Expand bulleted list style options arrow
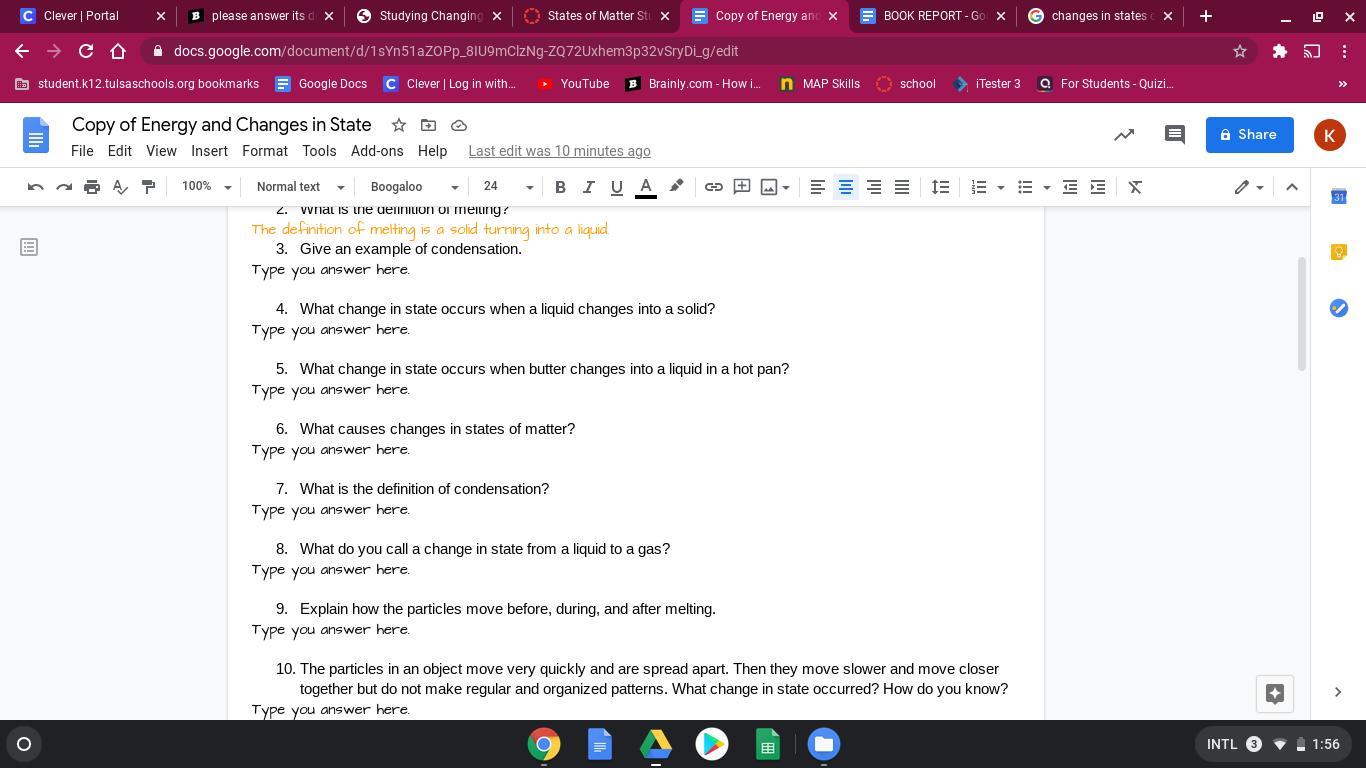1366x768 pixels. (1046, 187)
